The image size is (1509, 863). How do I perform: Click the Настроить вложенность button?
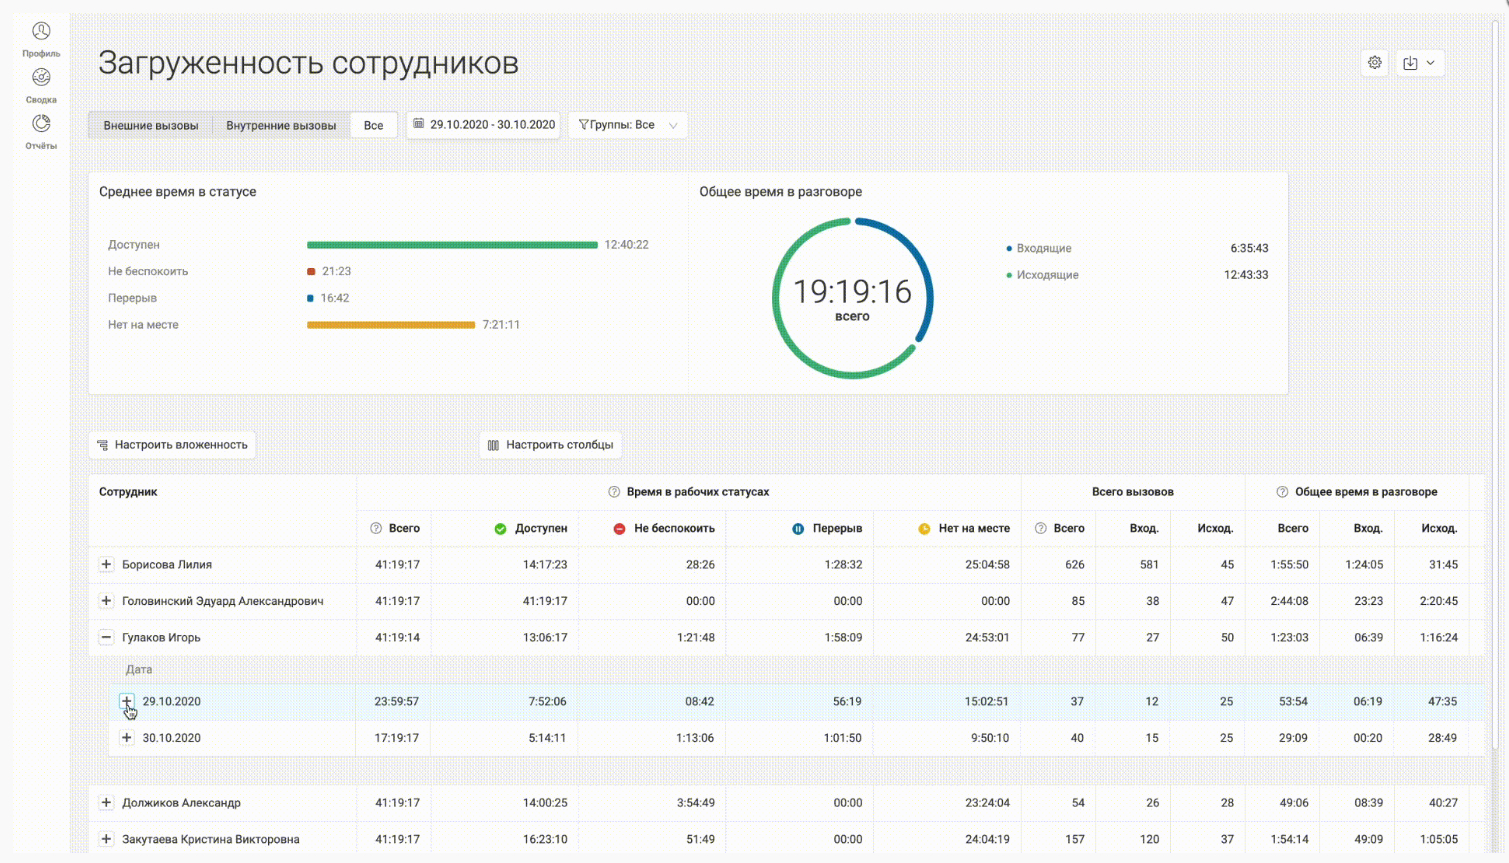coord(172,445)
